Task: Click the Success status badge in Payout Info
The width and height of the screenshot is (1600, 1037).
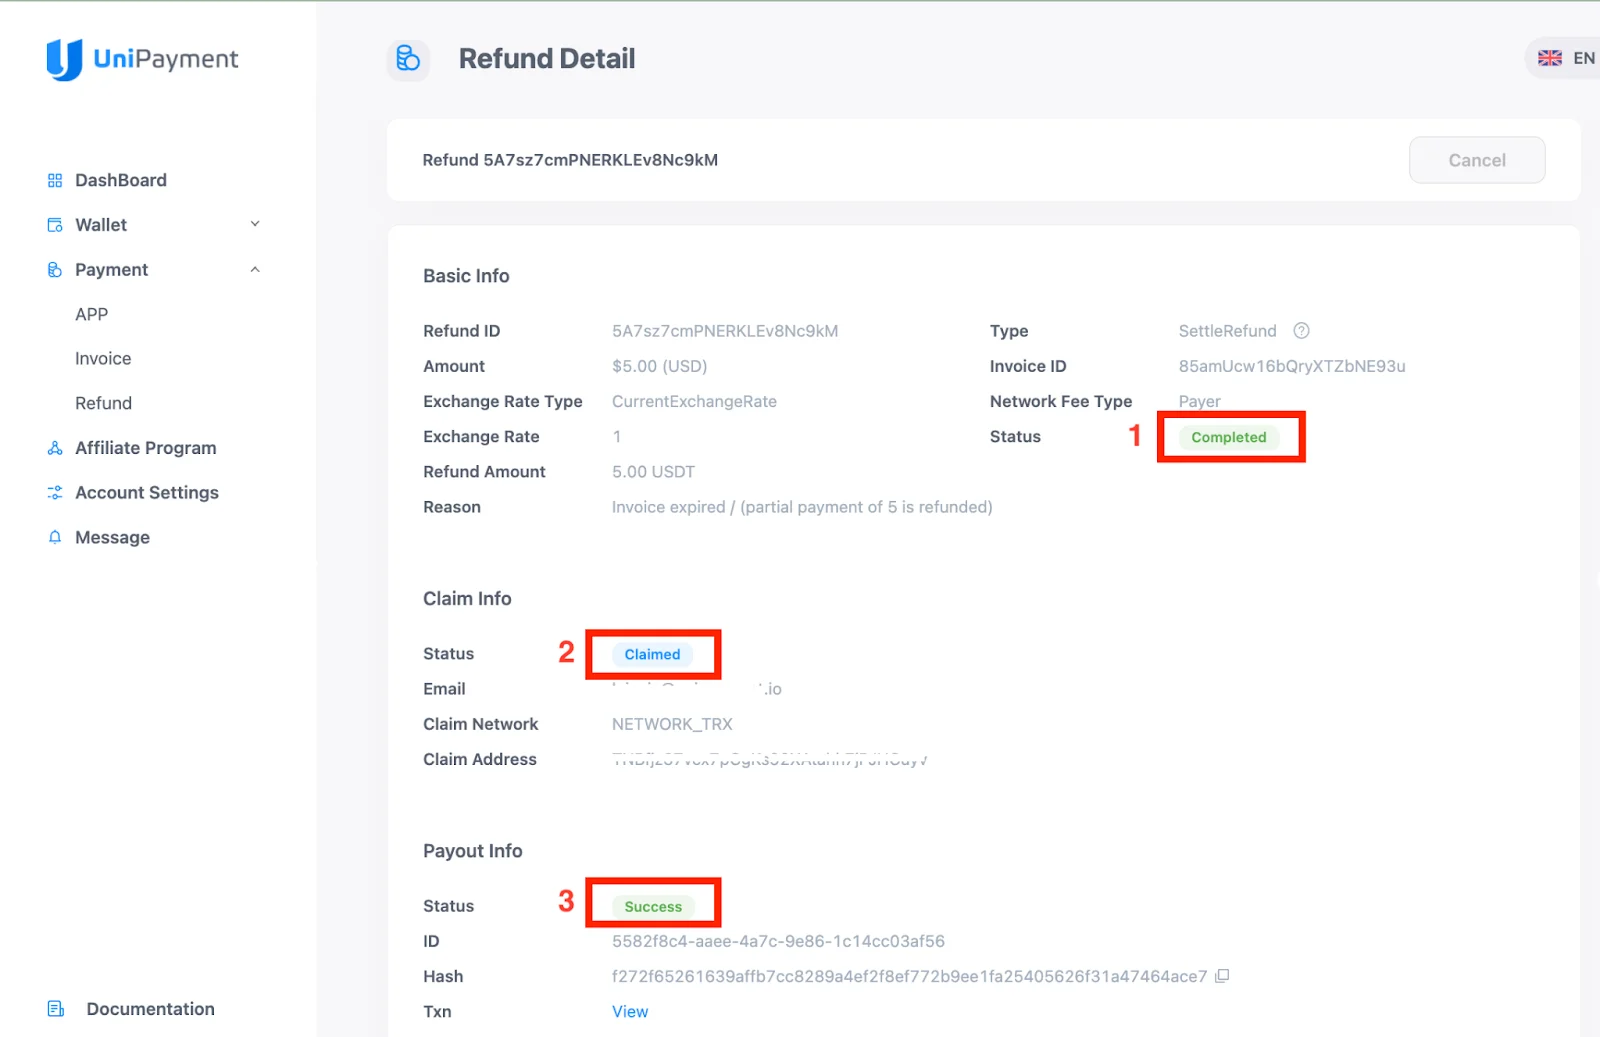Action: pyautogui.click(x=653, y=905)
